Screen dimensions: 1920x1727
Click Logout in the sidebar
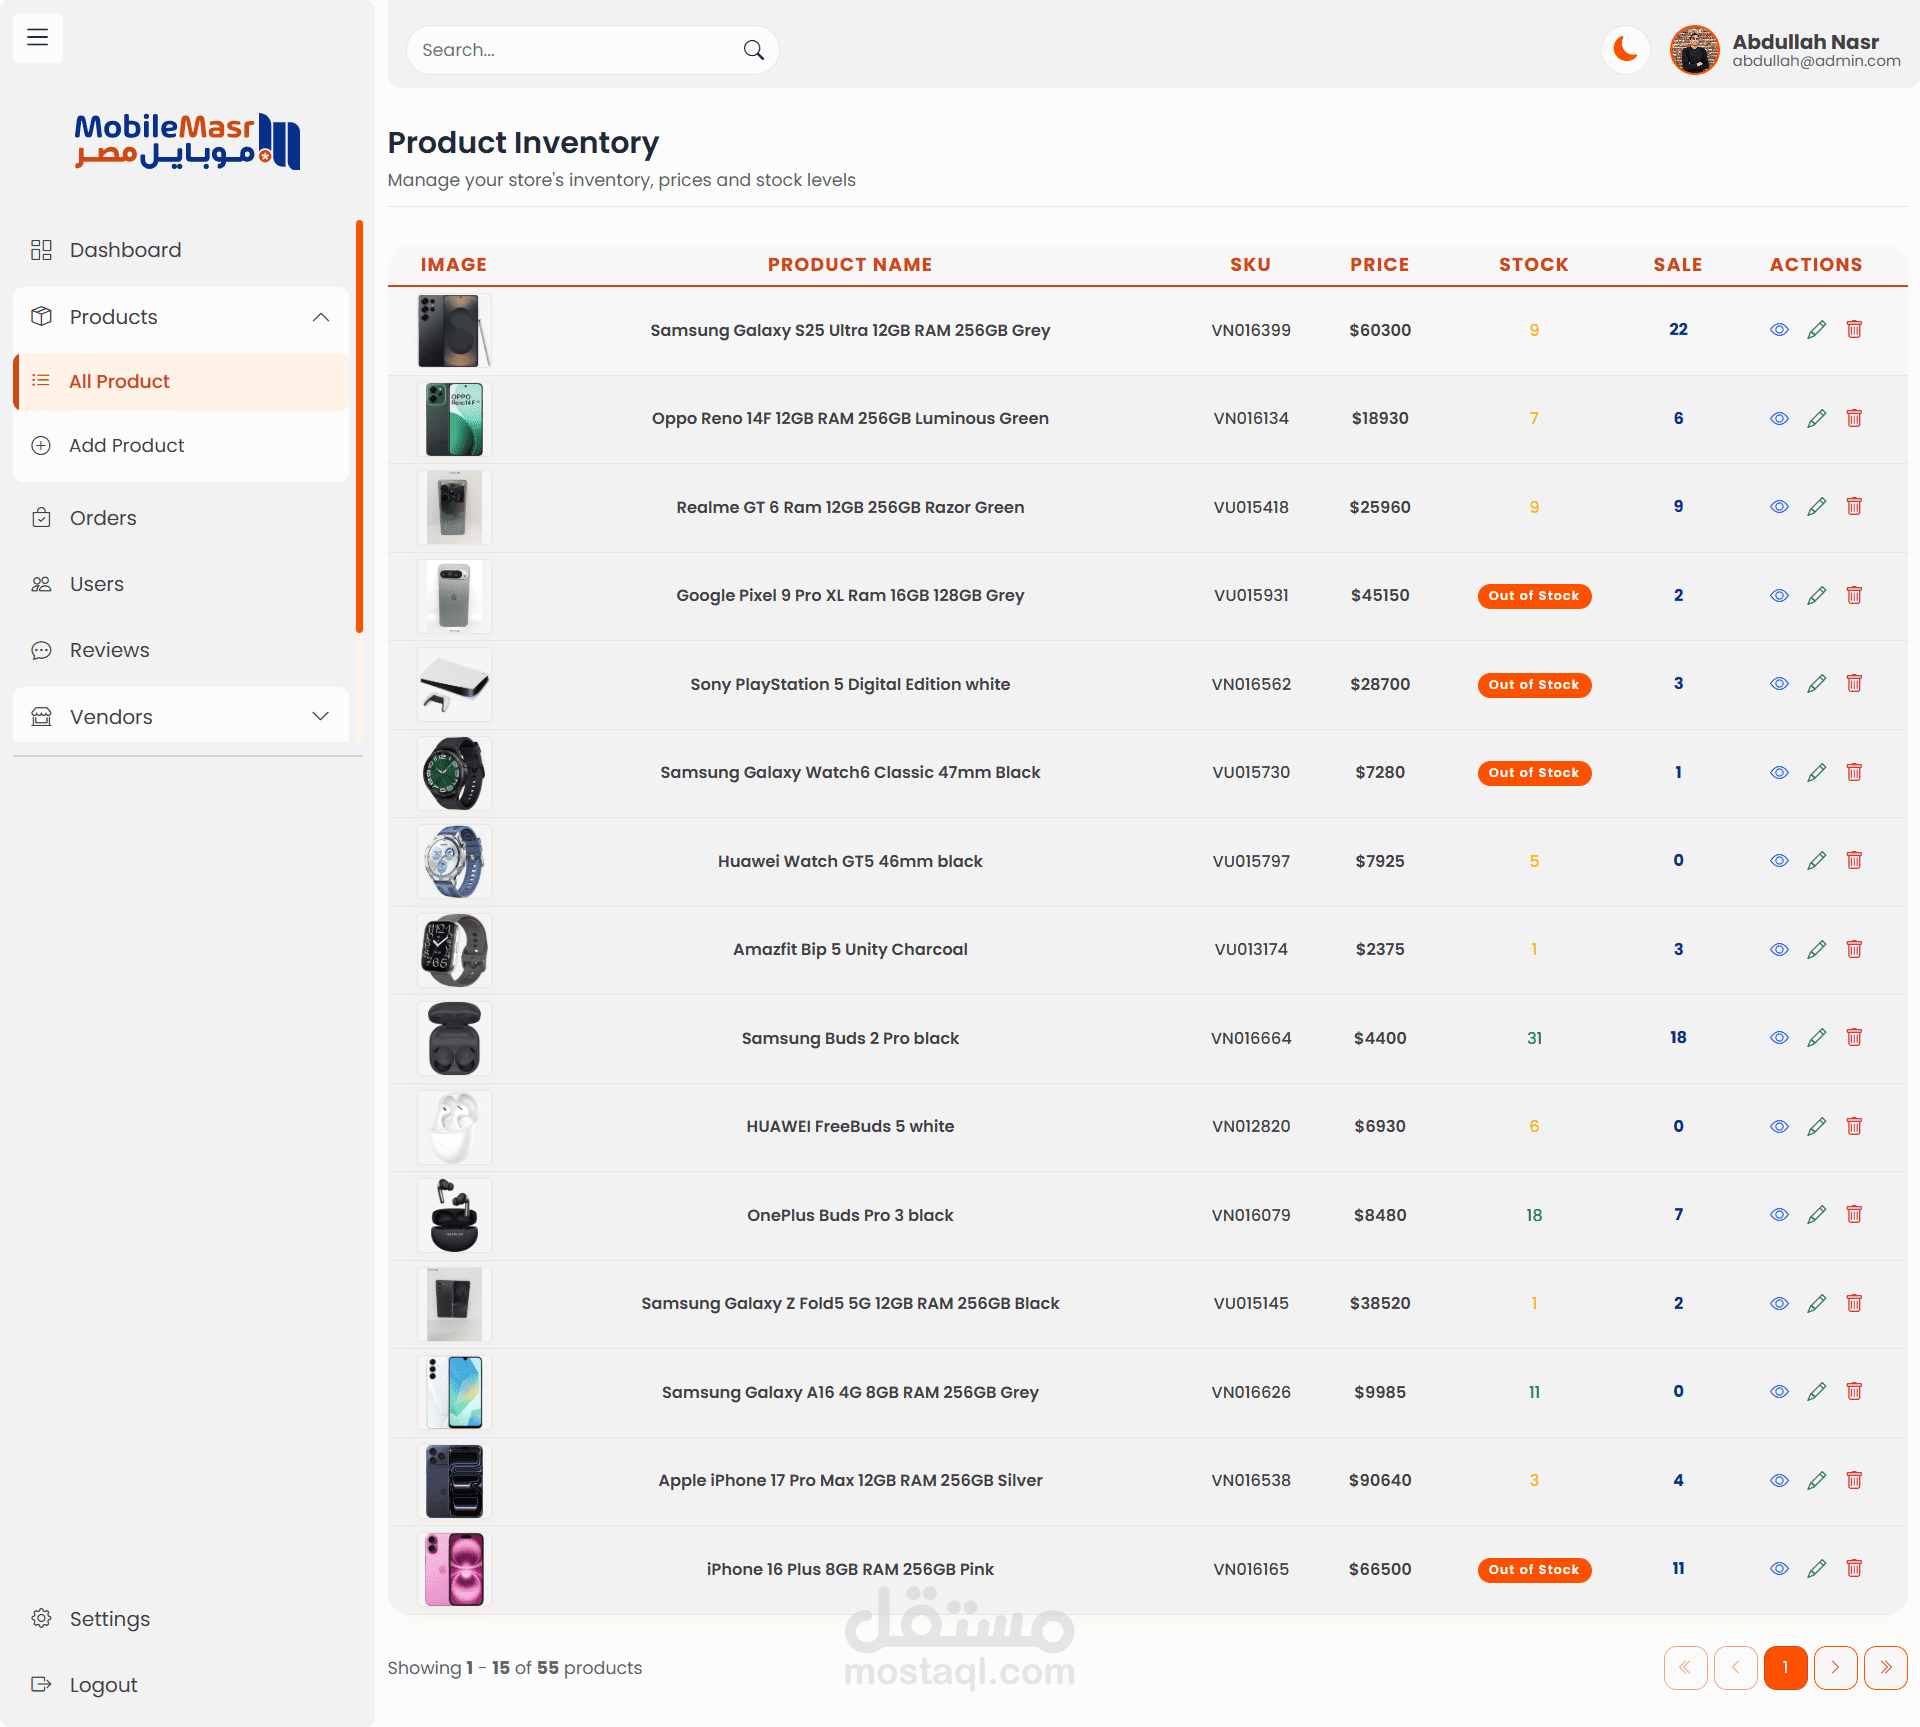[103, 1685]
